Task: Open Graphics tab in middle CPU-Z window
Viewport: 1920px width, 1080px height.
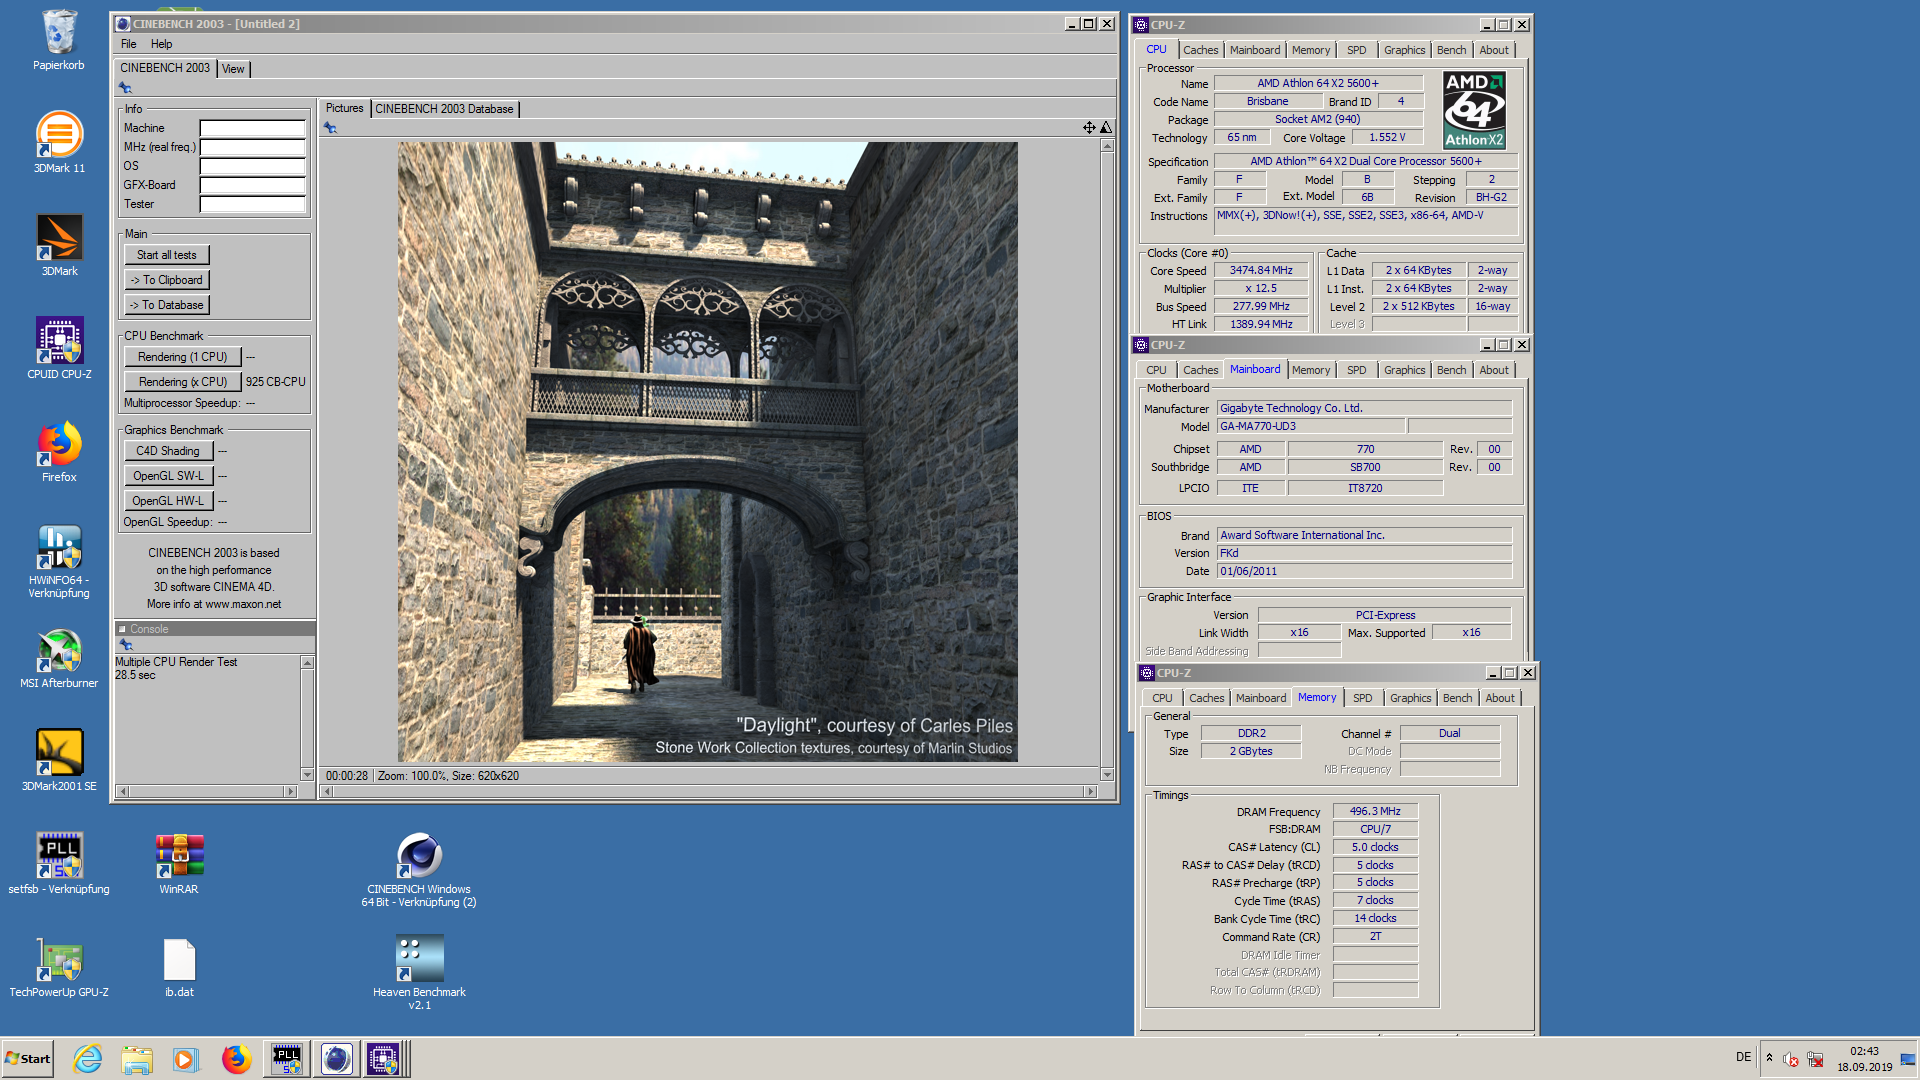Action: [1404, 370]
